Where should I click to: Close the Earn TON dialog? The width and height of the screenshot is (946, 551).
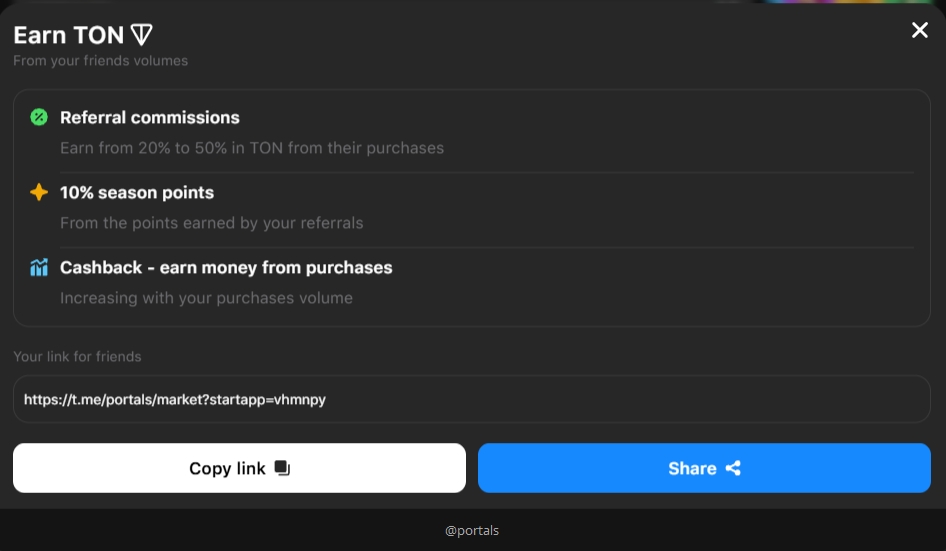(920, 31)
